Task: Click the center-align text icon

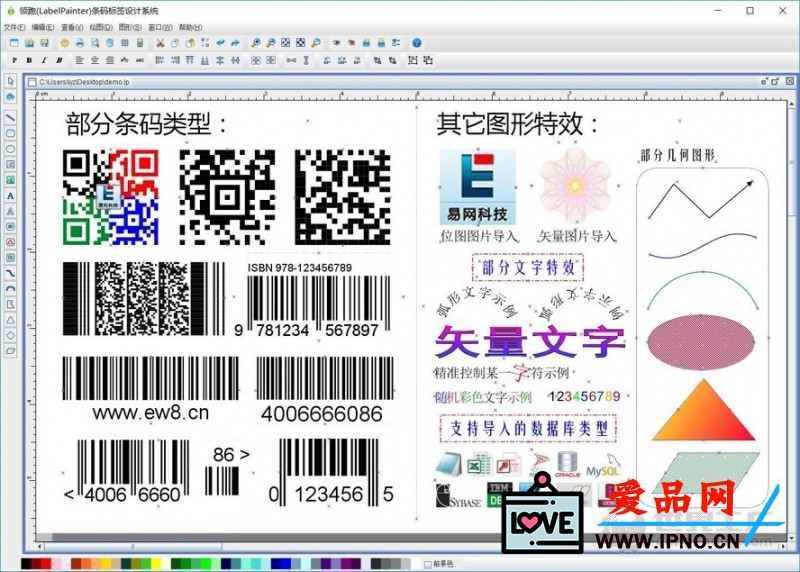Action: (x=95, y=60)
